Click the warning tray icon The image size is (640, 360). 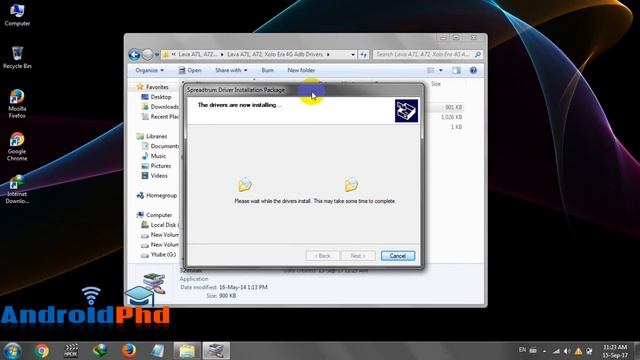(x=578, y=351)
